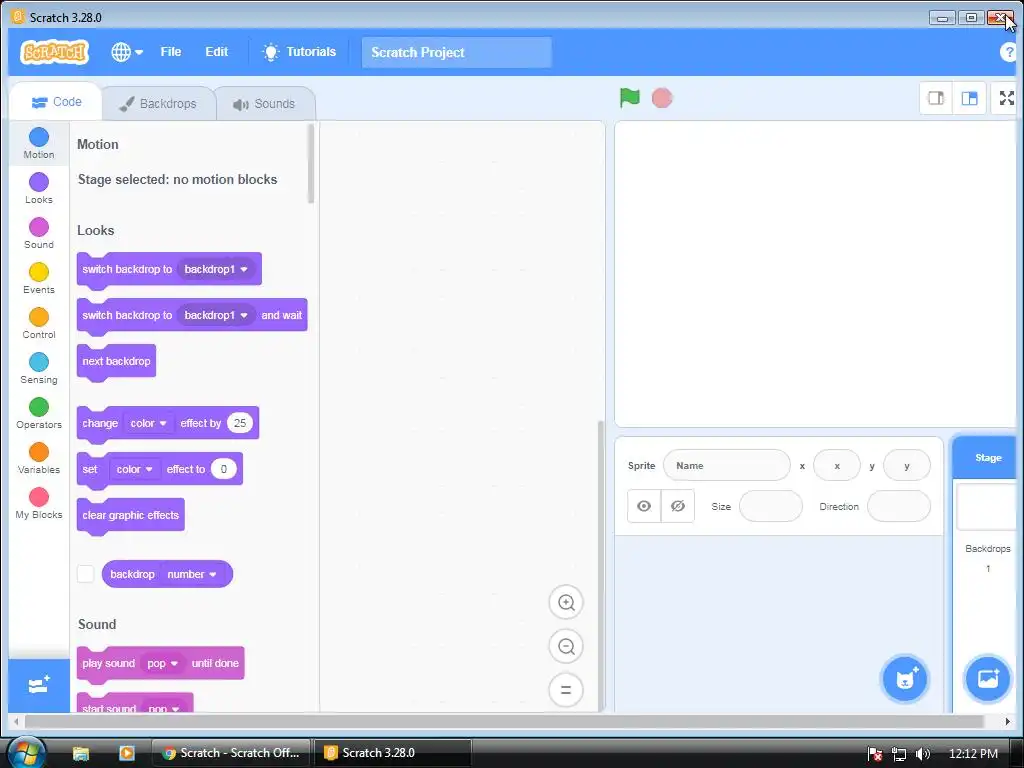Reset workspace zoom to default
Screen dimensions: 1024x768
click(566, 690)
